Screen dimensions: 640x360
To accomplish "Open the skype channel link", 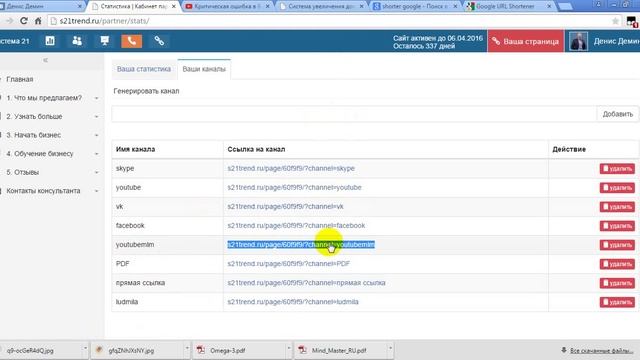I will tap(291, 168).
